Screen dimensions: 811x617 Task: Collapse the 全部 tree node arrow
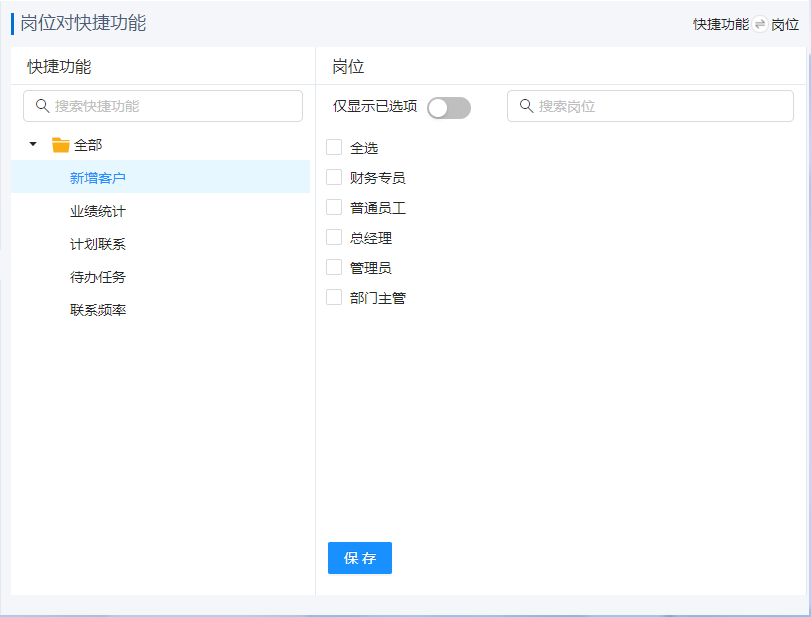33,145
